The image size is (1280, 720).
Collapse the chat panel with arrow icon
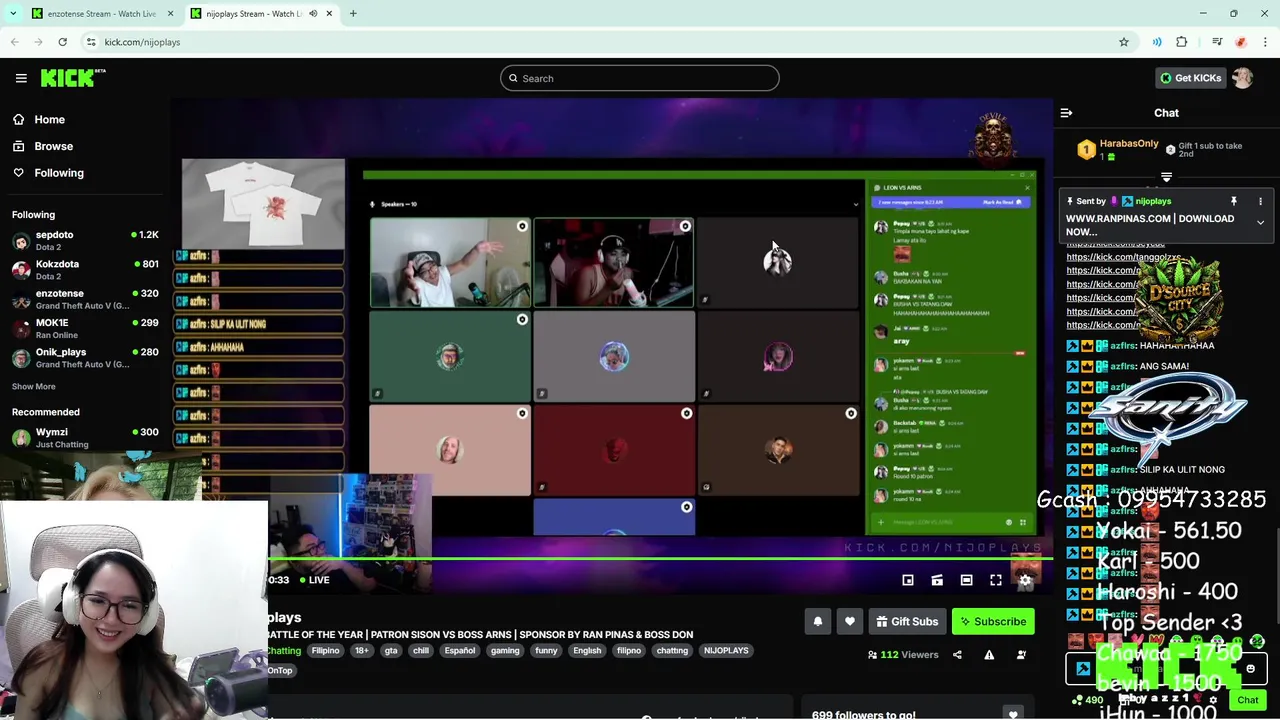[1066, 113]
